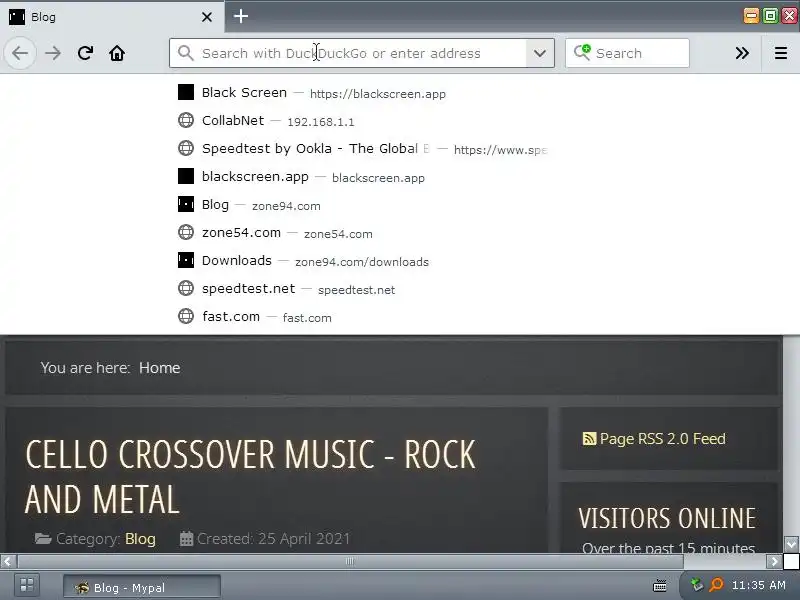Open the hamburger application menu
800x600 pixels.
pyautogui.click(x=781, y=53)
